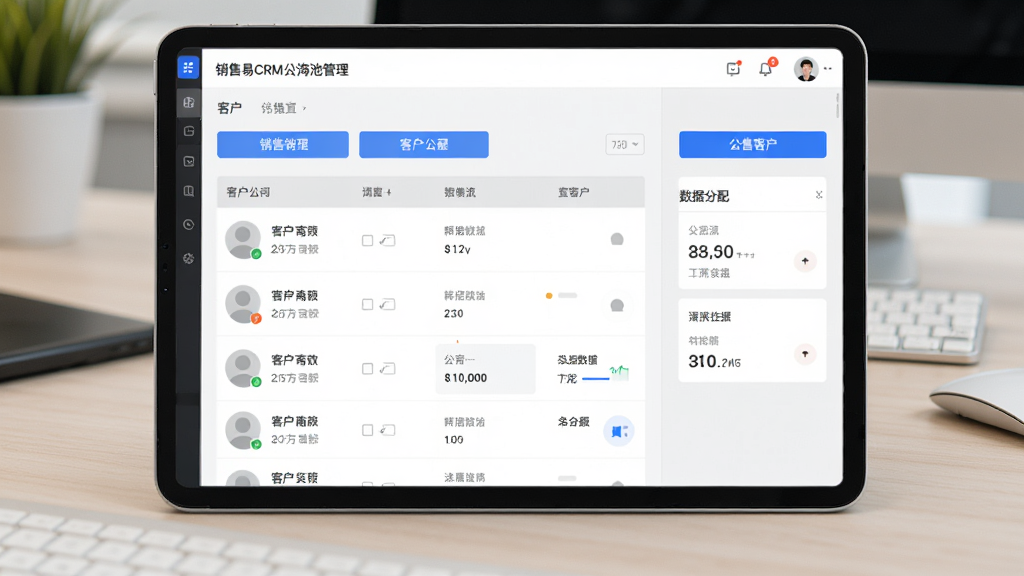This screenshot has width=1024, height=576.
Task: Click the third column header in the table
Action: click(x=460, y=192)
